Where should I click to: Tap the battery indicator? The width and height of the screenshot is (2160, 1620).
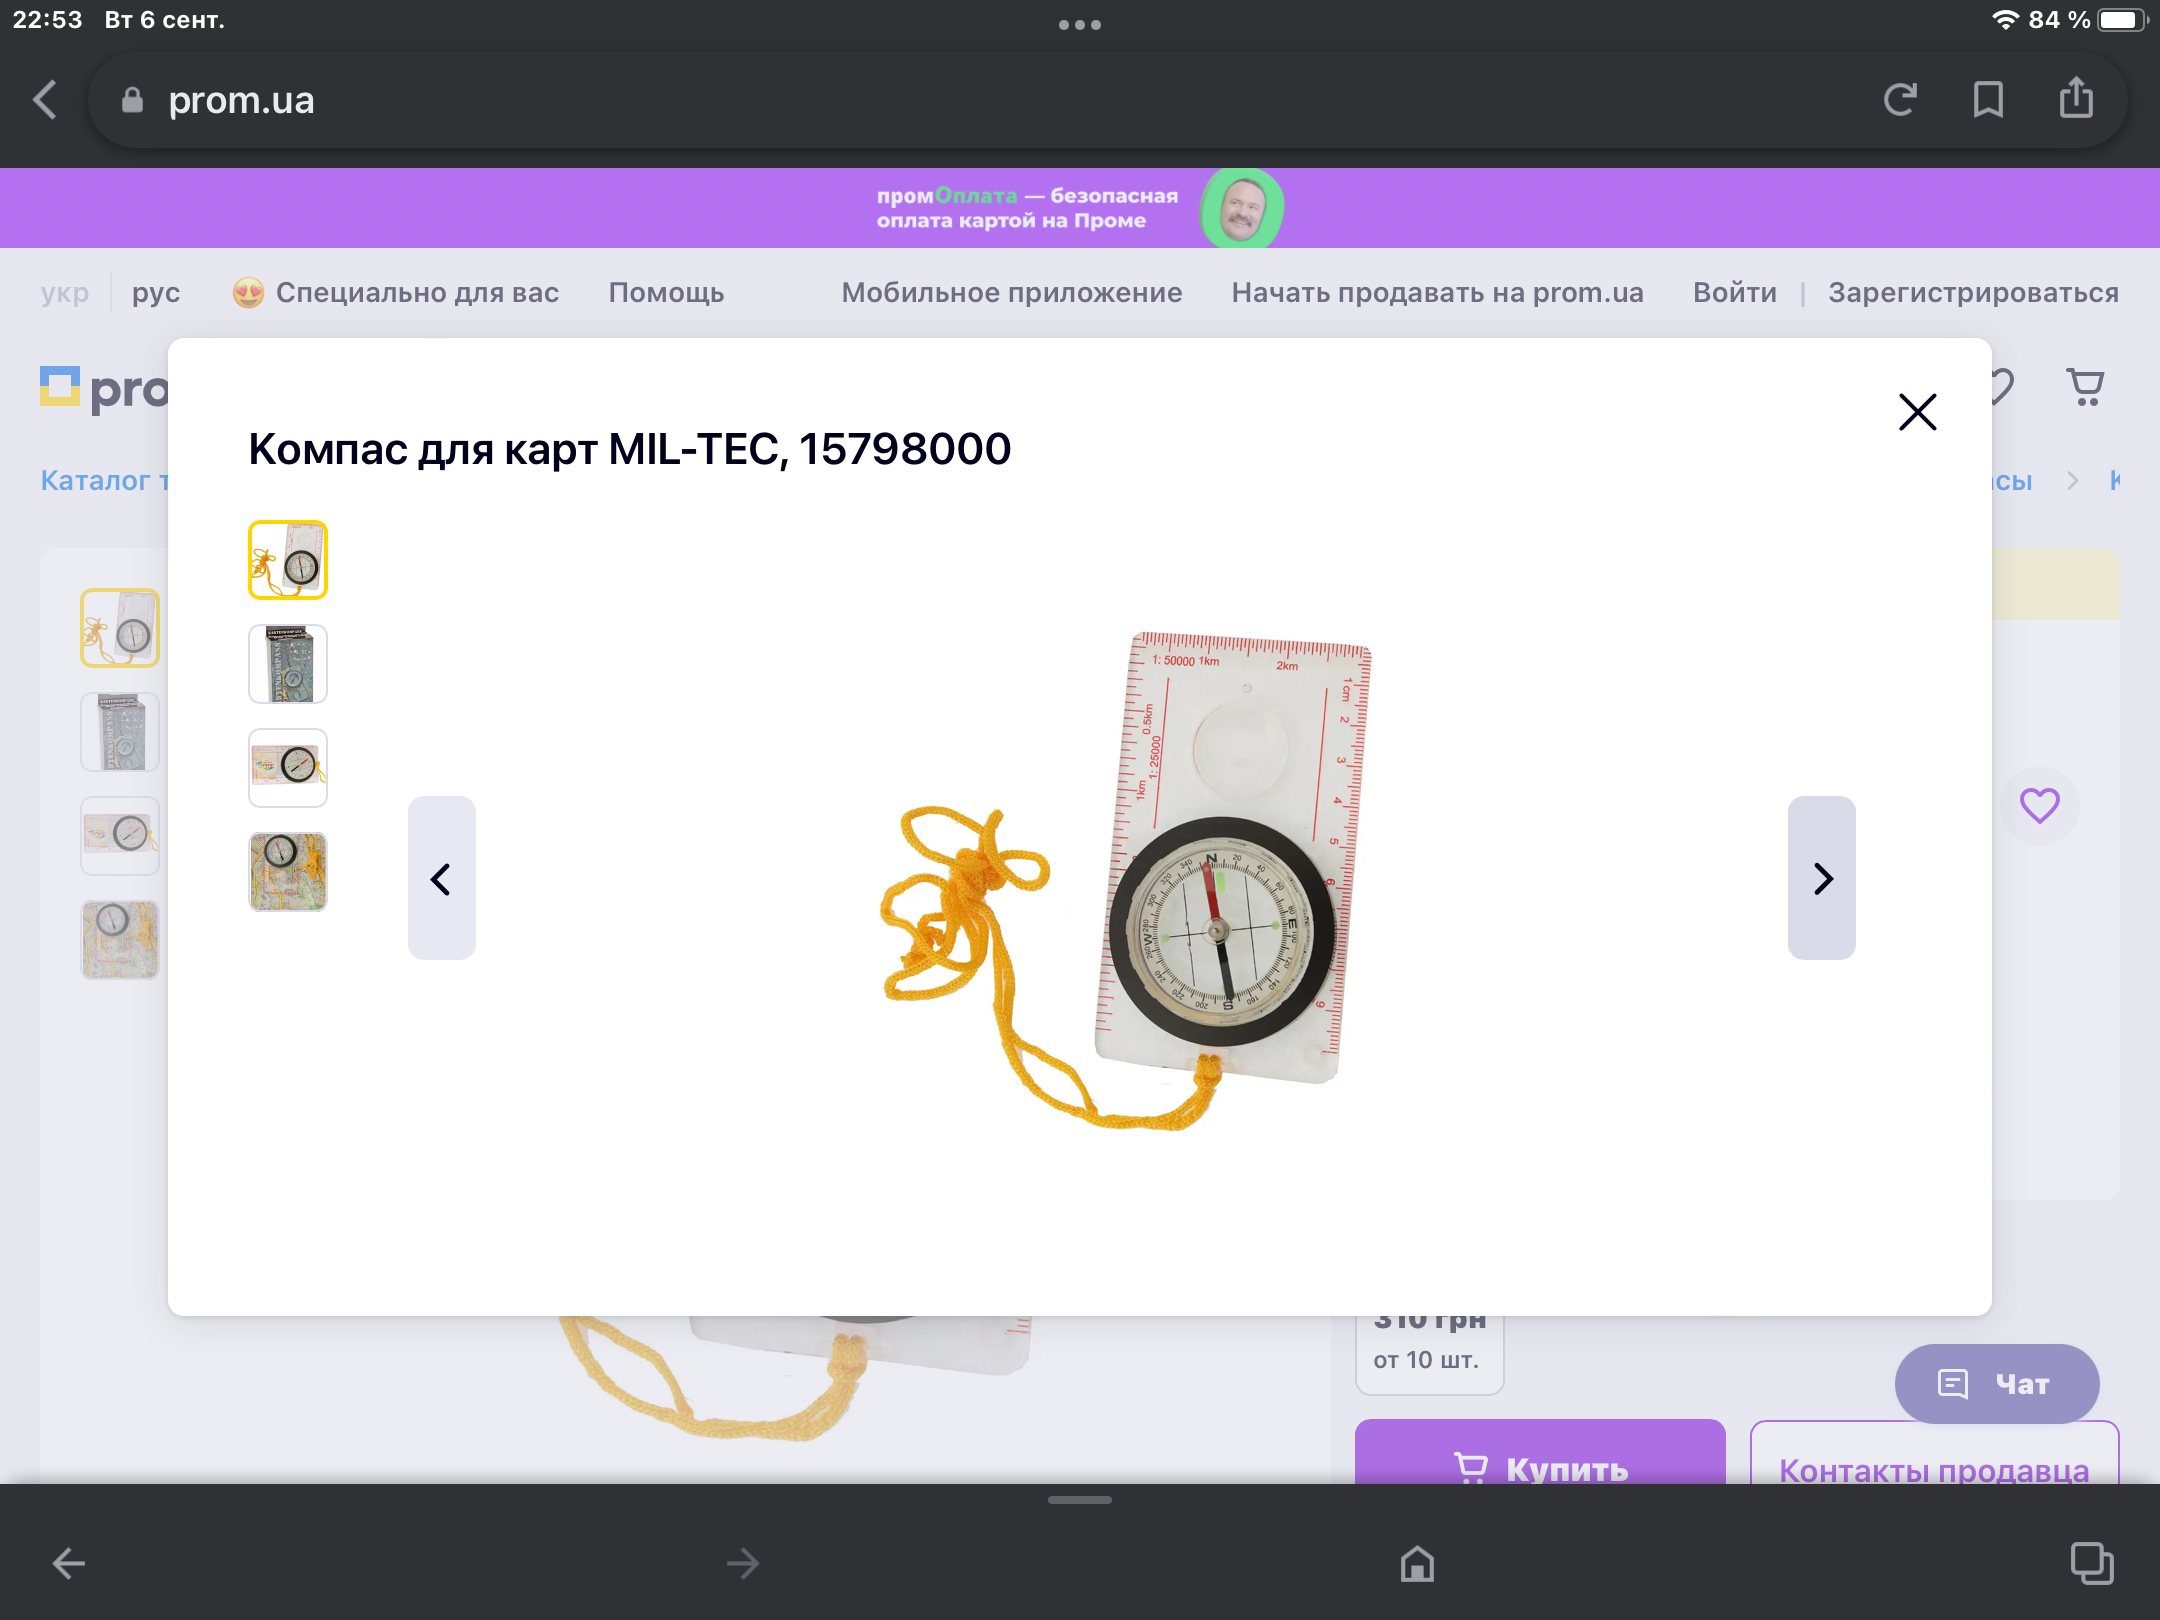[x=2123, y=20]
